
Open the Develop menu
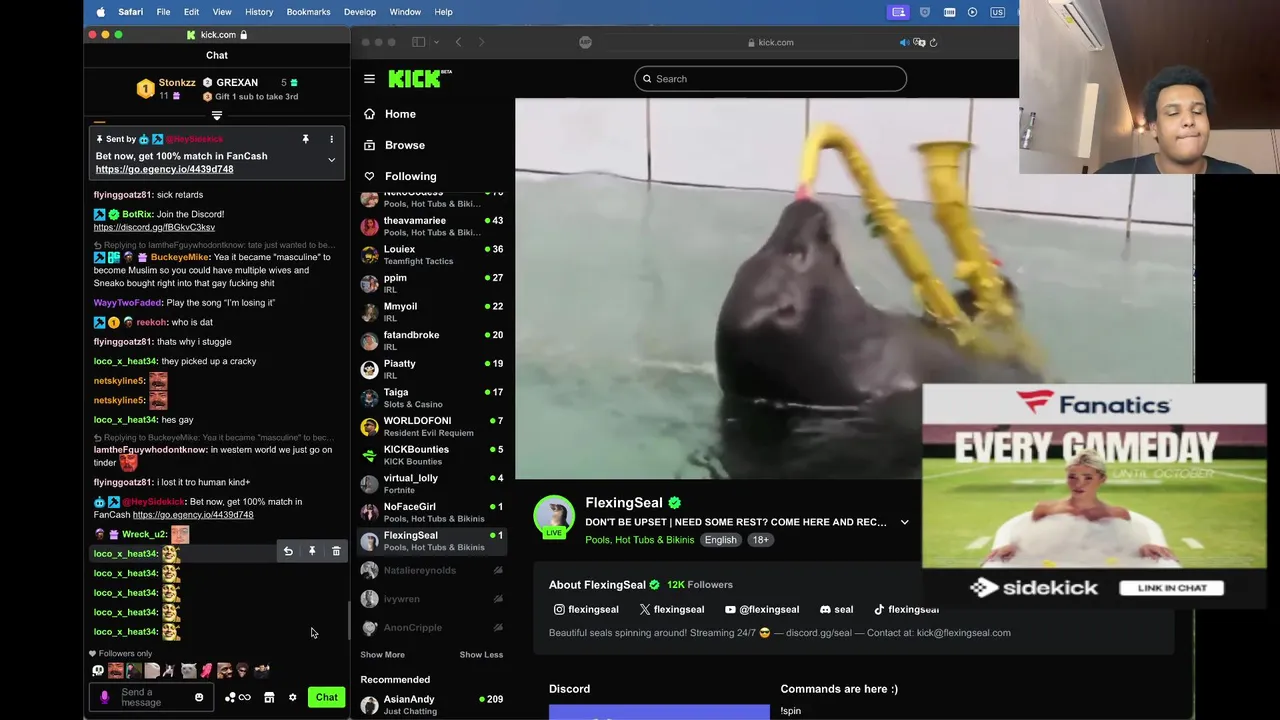coord(360,12)
